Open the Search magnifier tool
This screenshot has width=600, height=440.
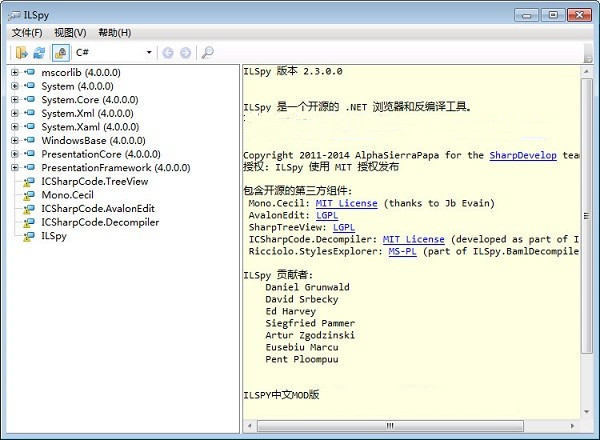pyautogui.click(x=207, y=52)
